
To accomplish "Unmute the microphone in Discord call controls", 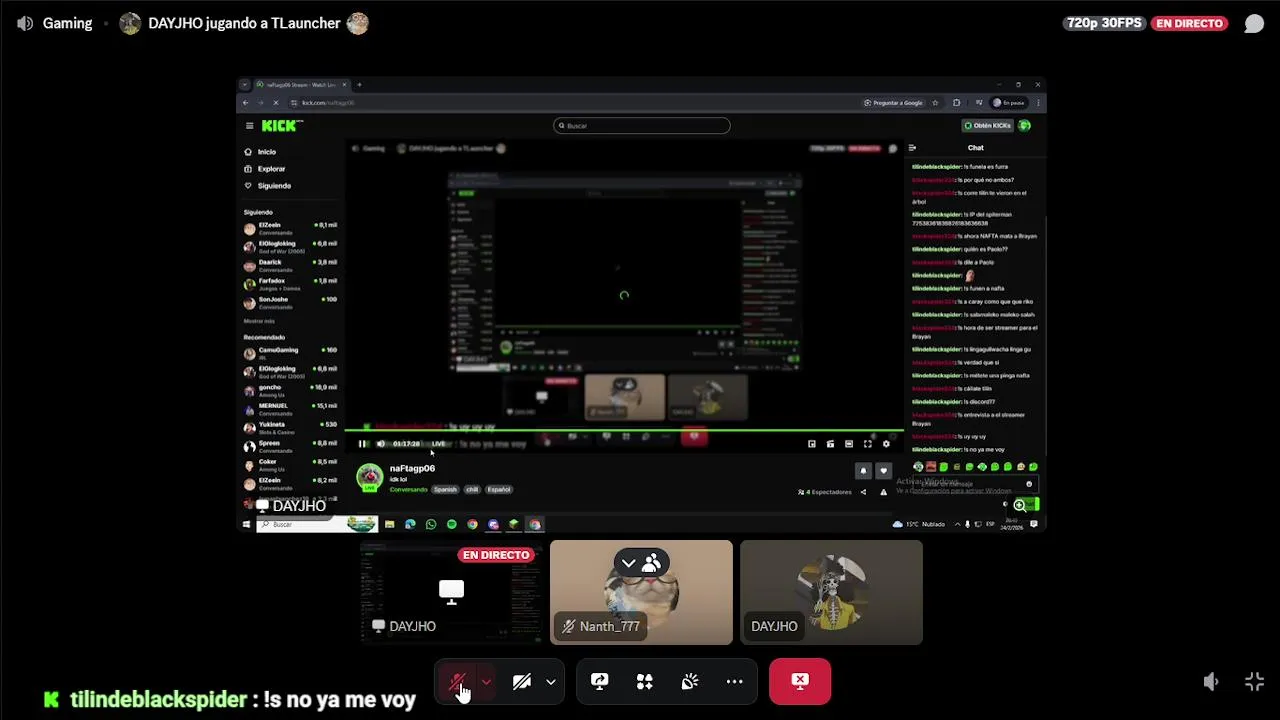I will pyautogui.click(x=458, y=682).
